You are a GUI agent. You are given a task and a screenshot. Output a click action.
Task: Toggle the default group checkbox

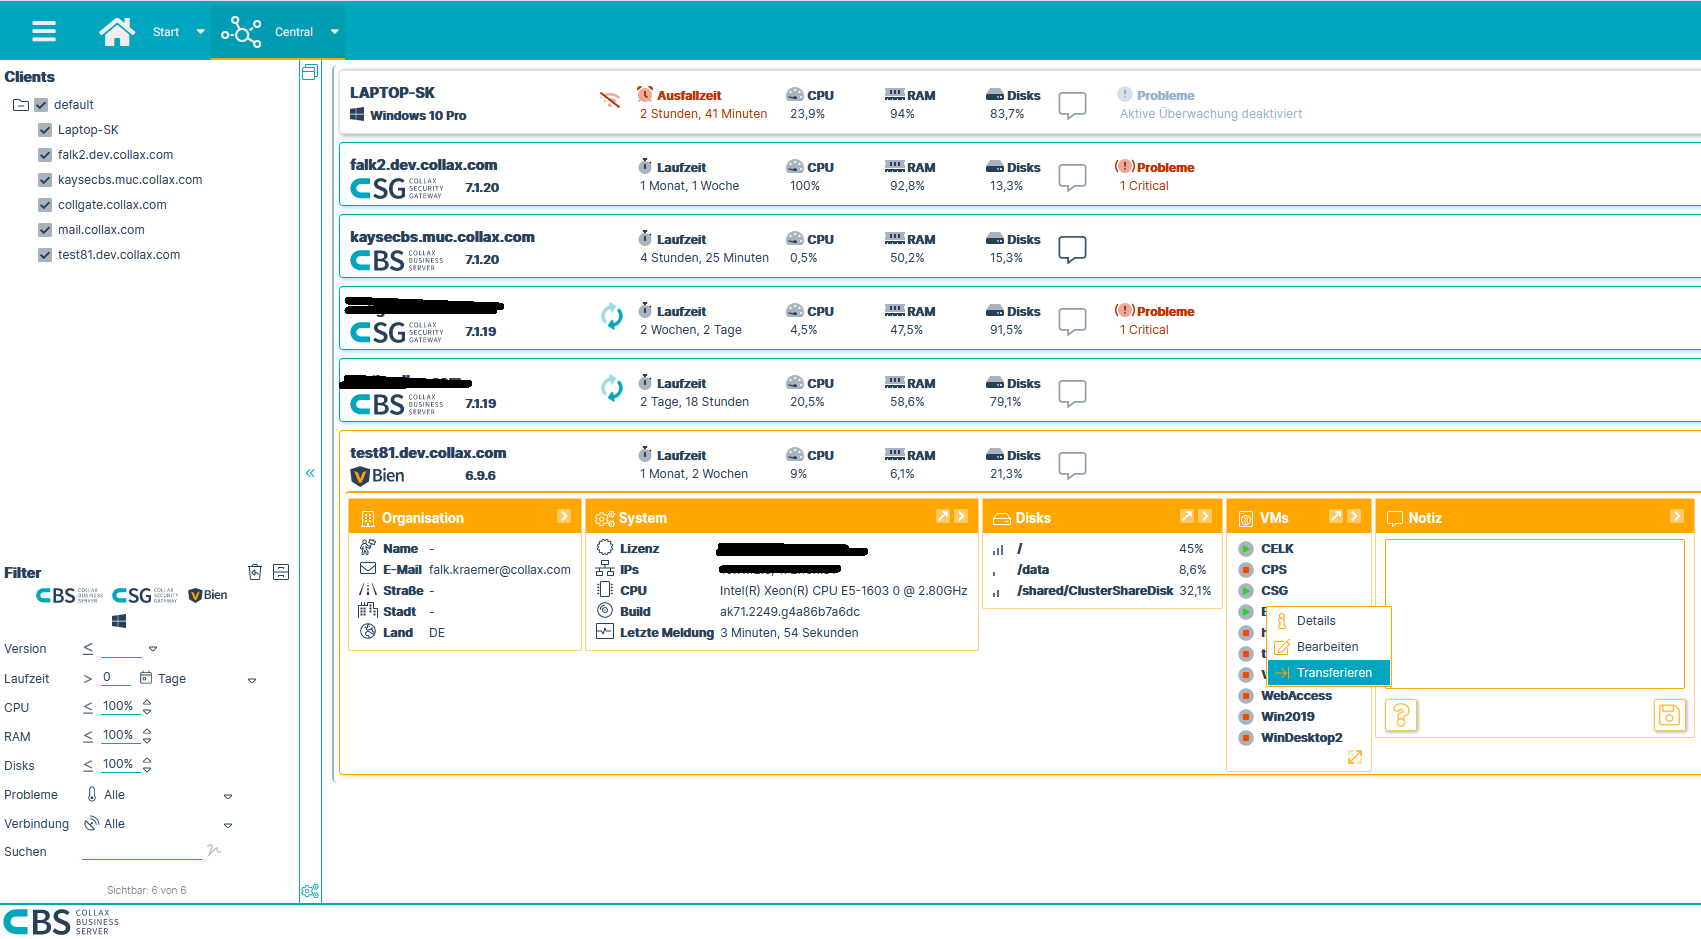coord(41,105)
